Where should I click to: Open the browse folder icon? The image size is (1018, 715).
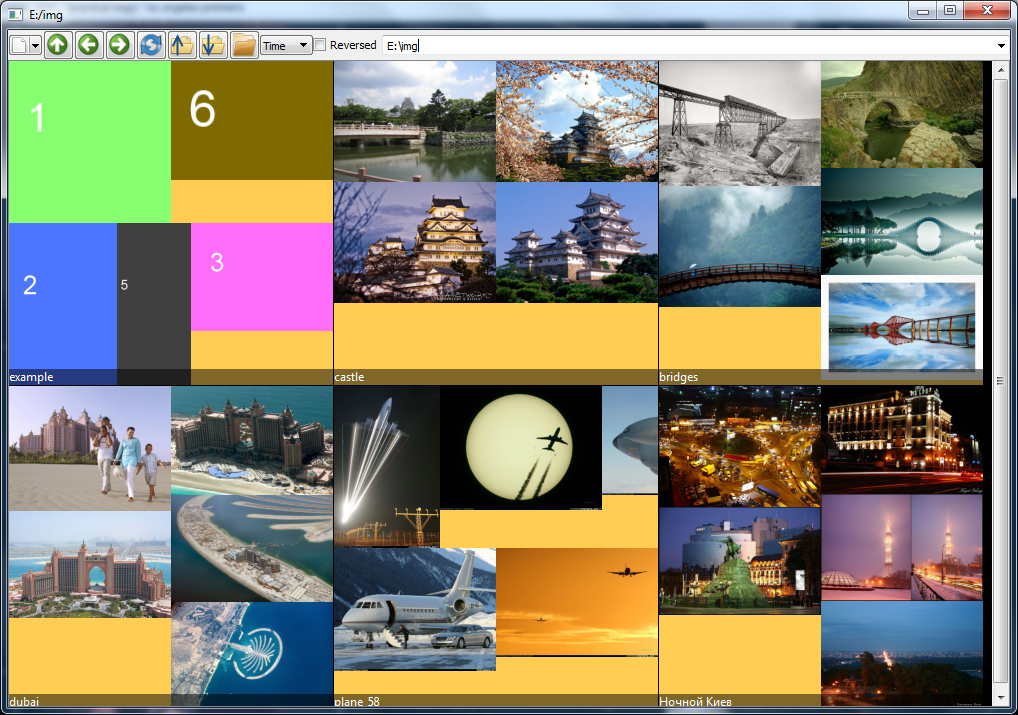point(243,44)
